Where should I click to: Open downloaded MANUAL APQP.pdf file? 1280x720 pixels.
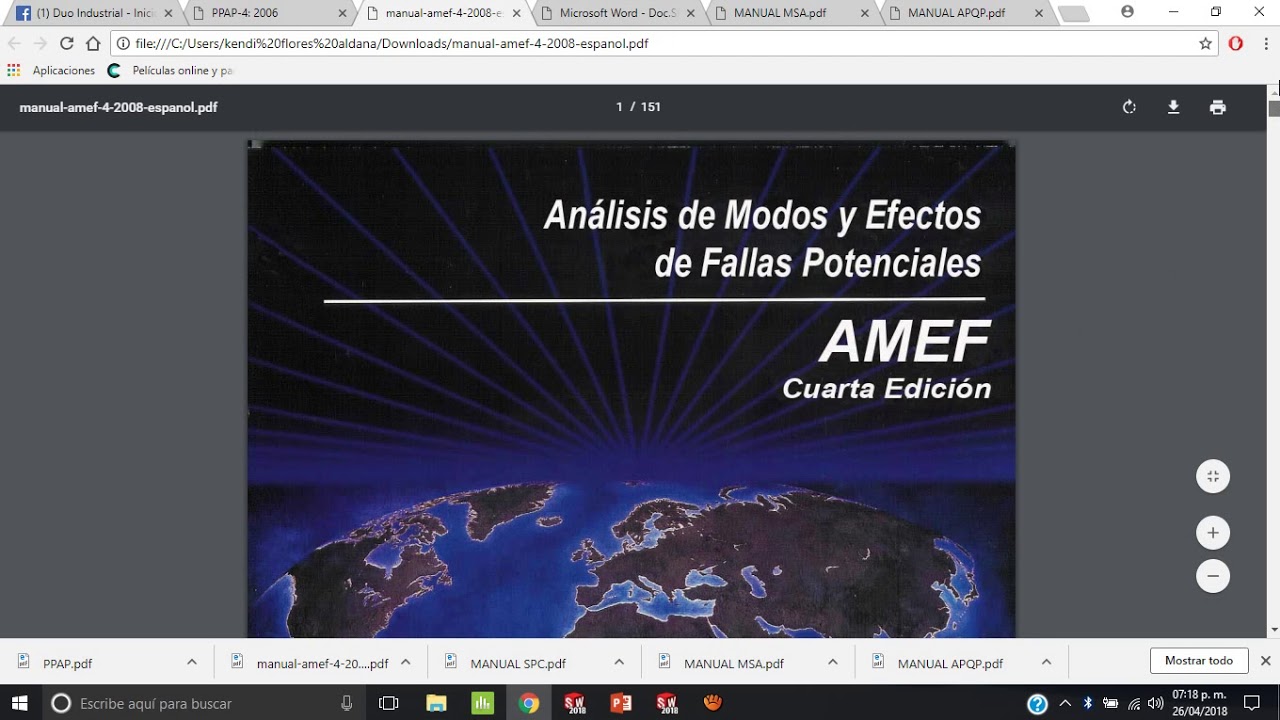[x=950, y=662]
